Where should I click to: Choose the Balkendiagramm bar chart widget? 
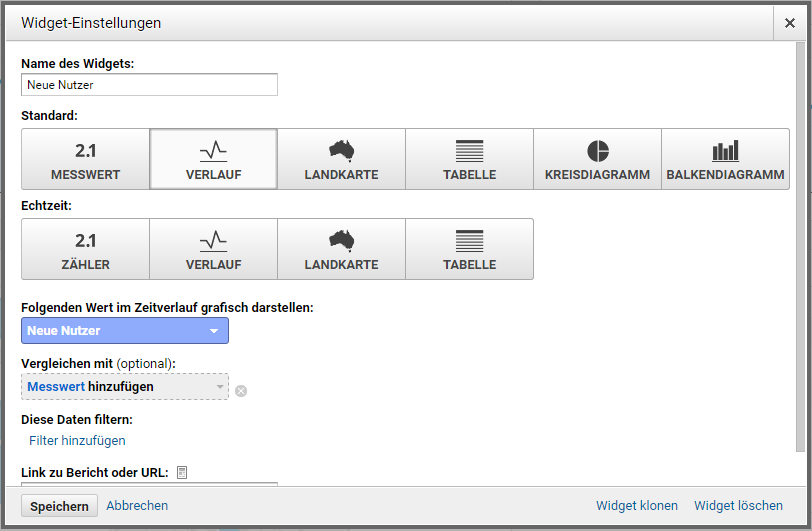(x=725, y=159)
